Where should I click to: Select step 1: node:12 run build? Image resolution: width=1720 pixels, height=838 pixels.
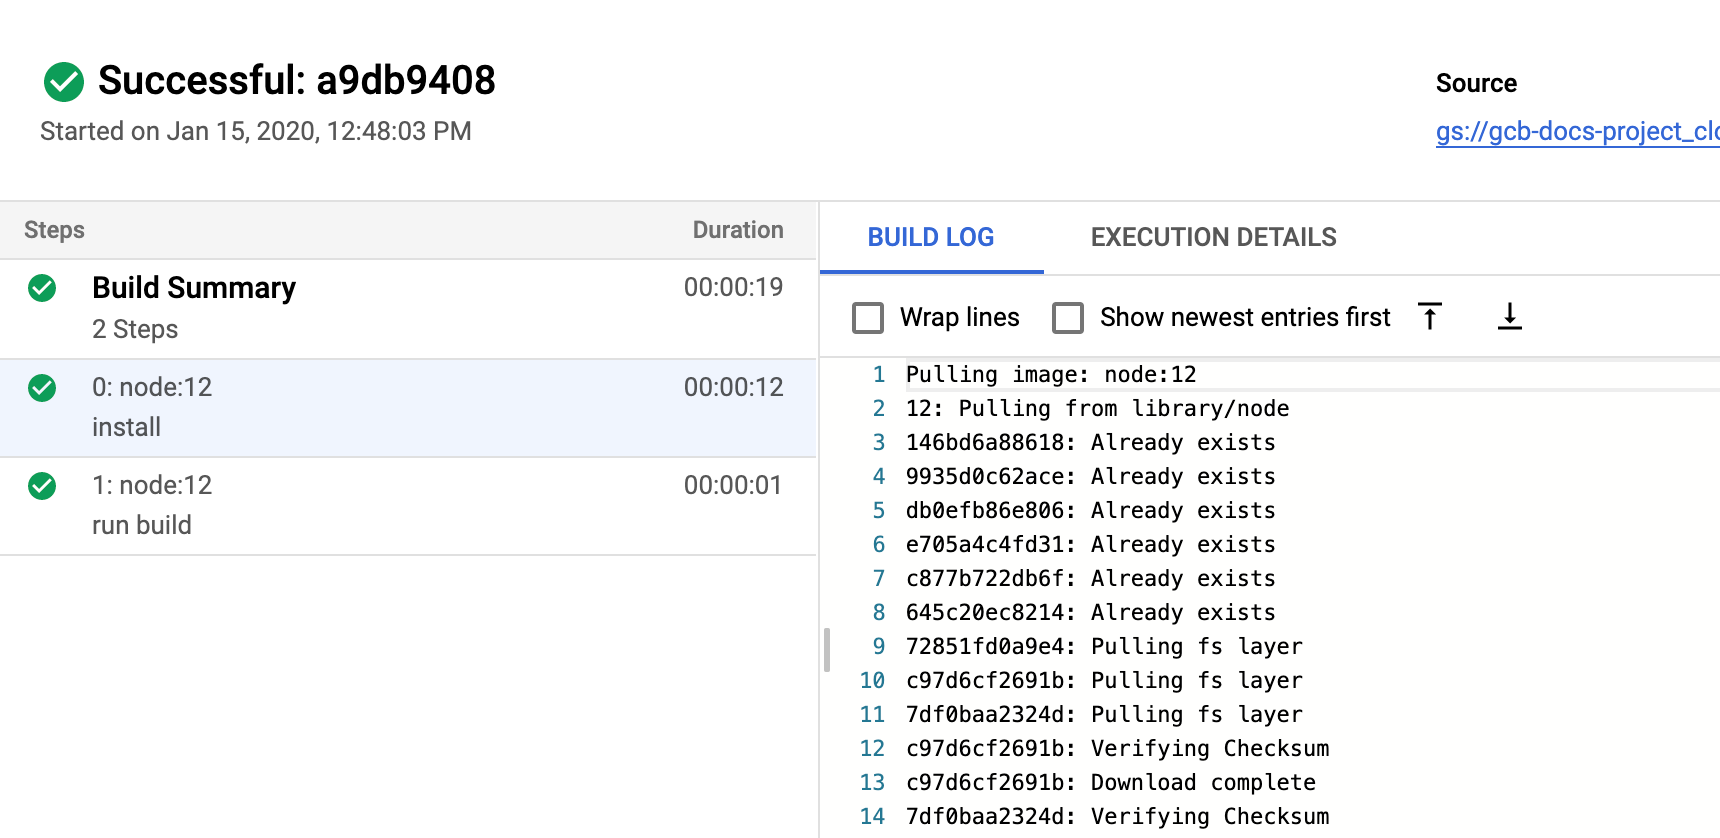pyautogui.click(x=408, y=506)
